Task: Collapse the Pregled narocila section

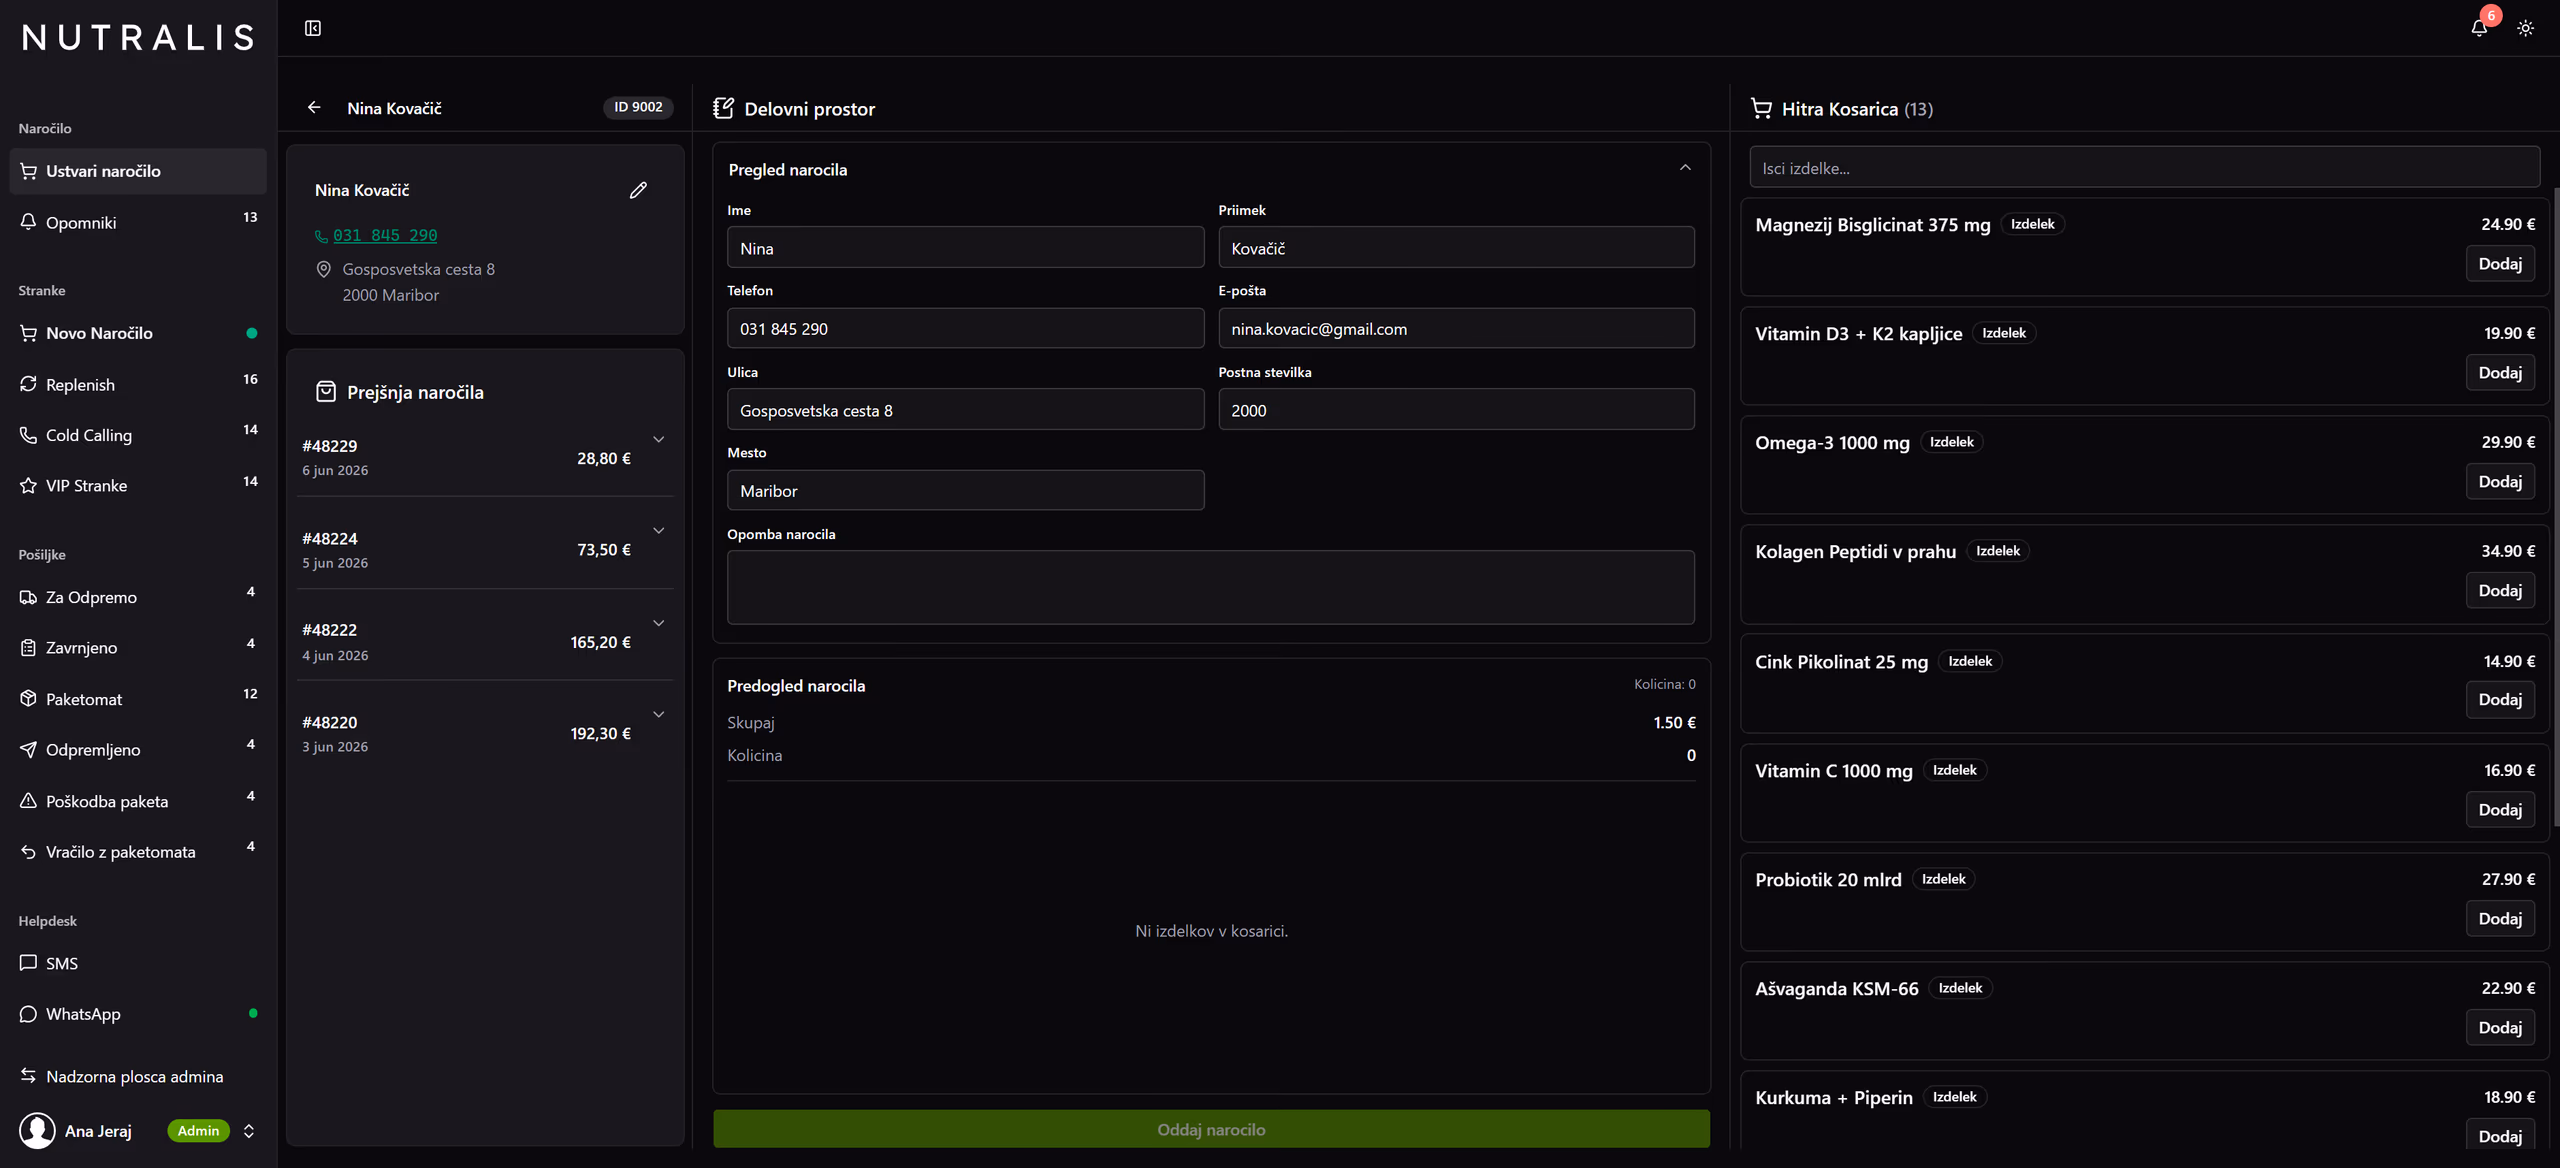Action: click(x=1685, y=168)
